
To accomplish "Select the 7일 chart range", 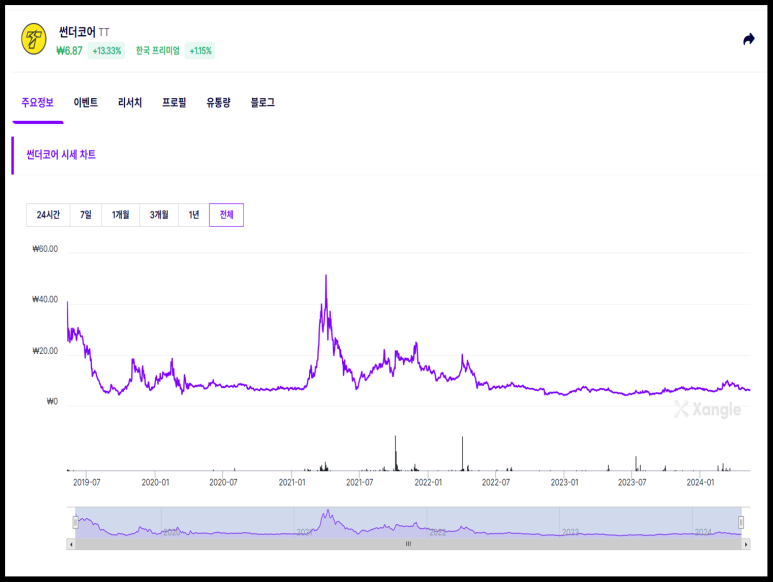I will pyautogui.click(x=86, y=215).
